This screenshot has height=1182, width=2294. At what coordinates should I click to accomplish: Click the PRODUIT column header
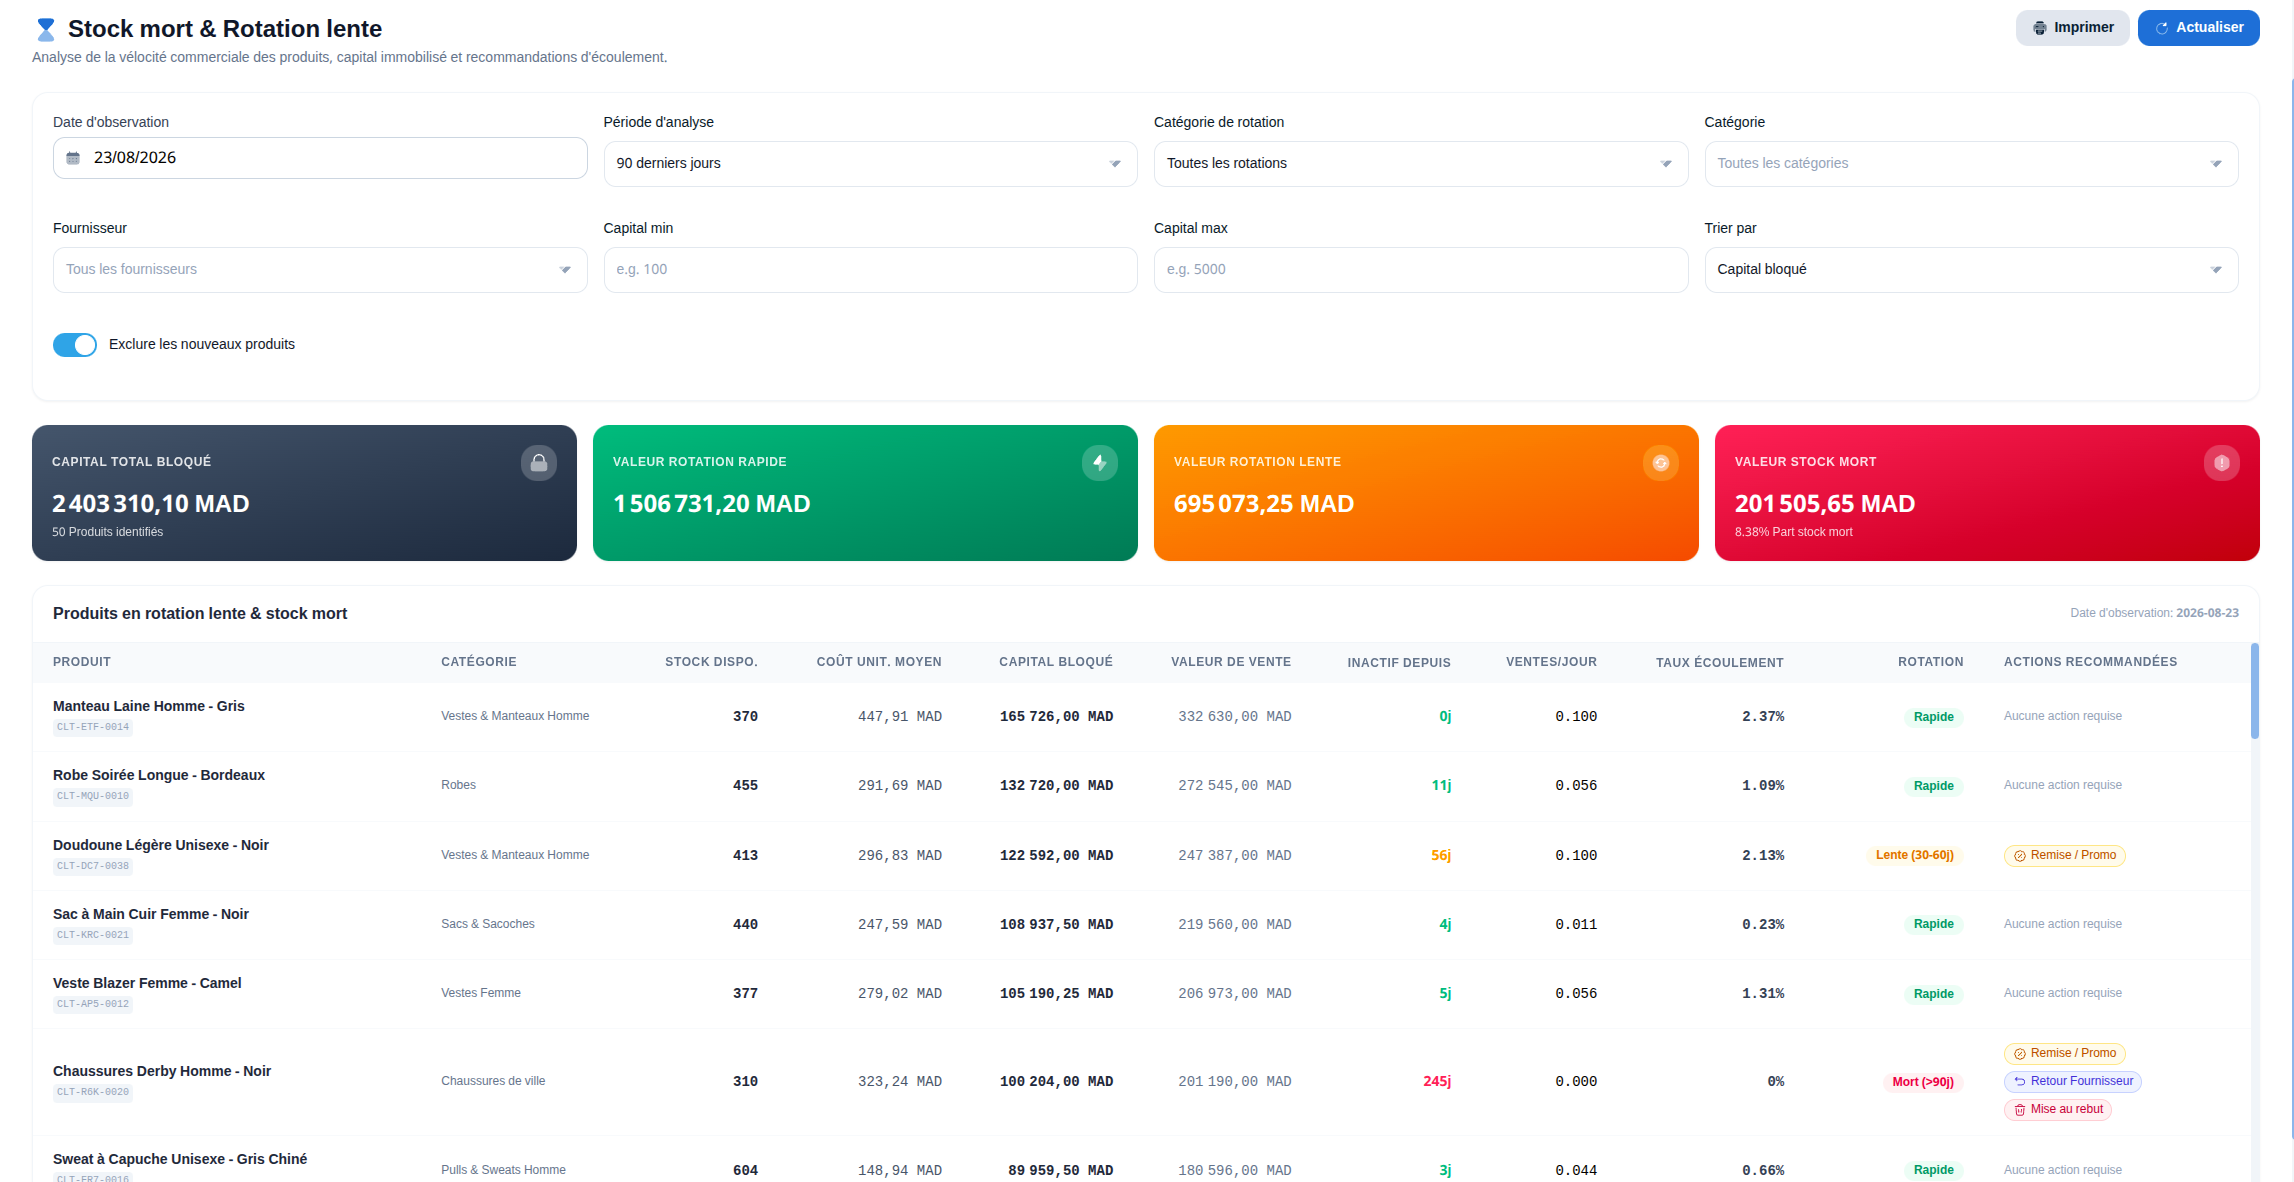(82, 662)
